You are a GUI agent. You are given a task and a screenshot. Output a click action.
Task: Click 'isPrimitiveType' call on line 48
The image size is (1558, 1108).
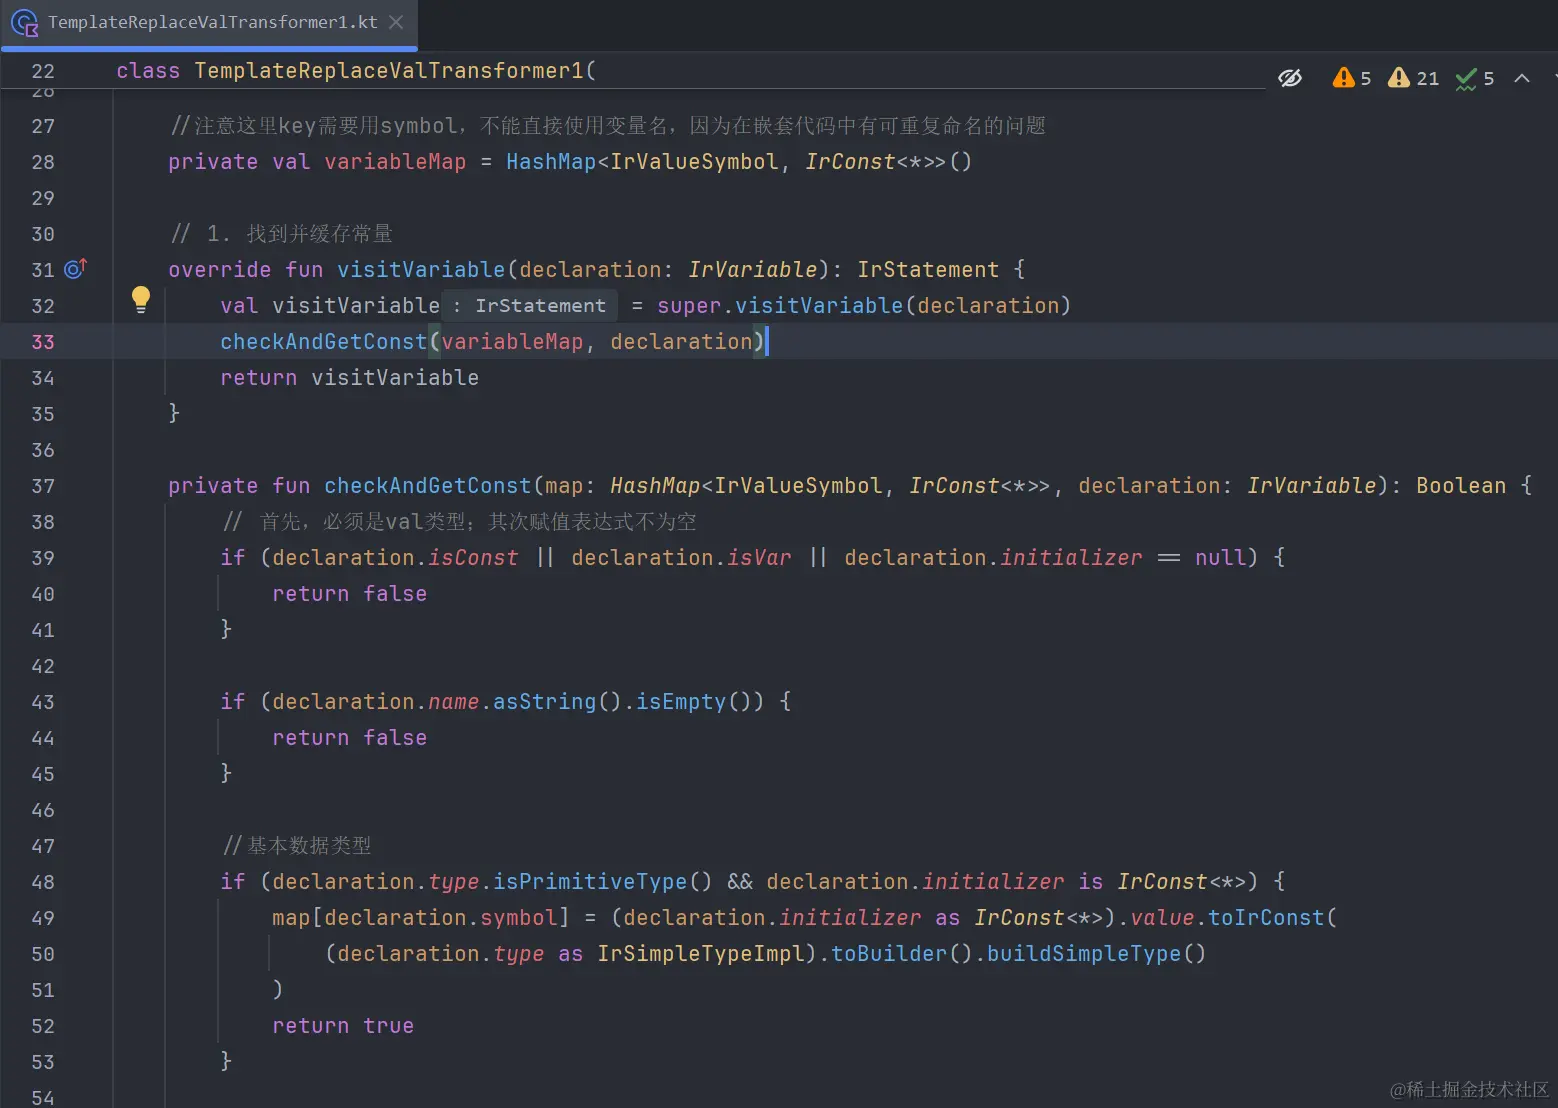(x=590, y=882)
